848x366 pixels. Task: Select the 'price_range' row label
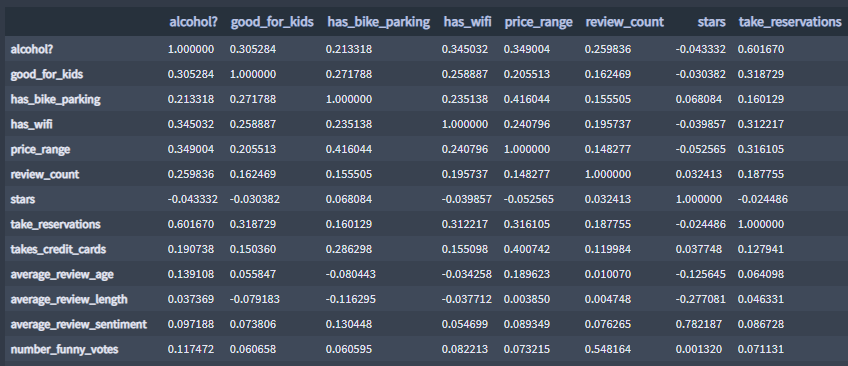(x=40, y=149)
